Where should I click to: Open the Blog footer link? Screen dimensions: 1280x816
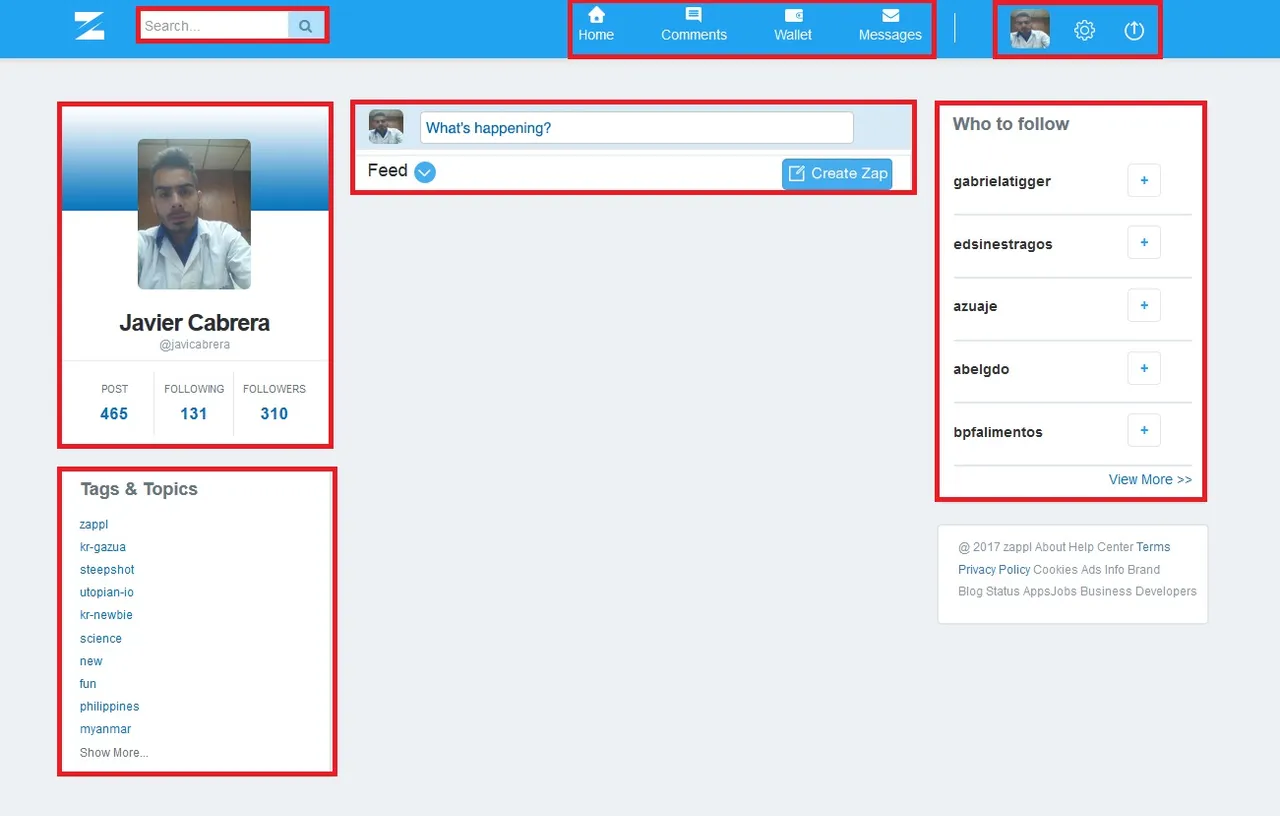tap(970, 592)
